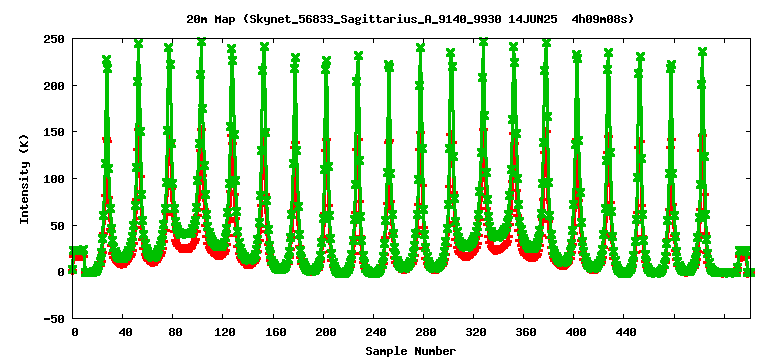Click the 100 y-axis tick label
Viewport: 768px width, 360px height.
tap(55, 179)
